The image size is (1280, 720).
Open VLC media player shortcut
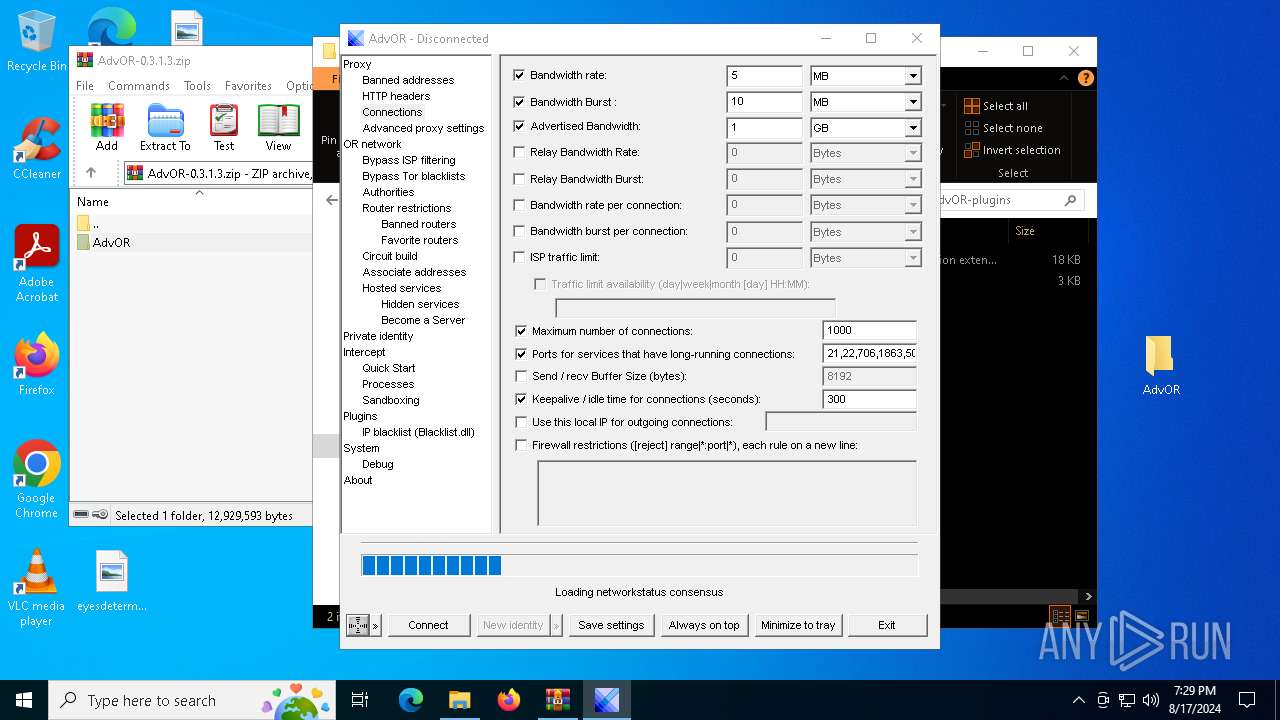(x=37, y=588)
